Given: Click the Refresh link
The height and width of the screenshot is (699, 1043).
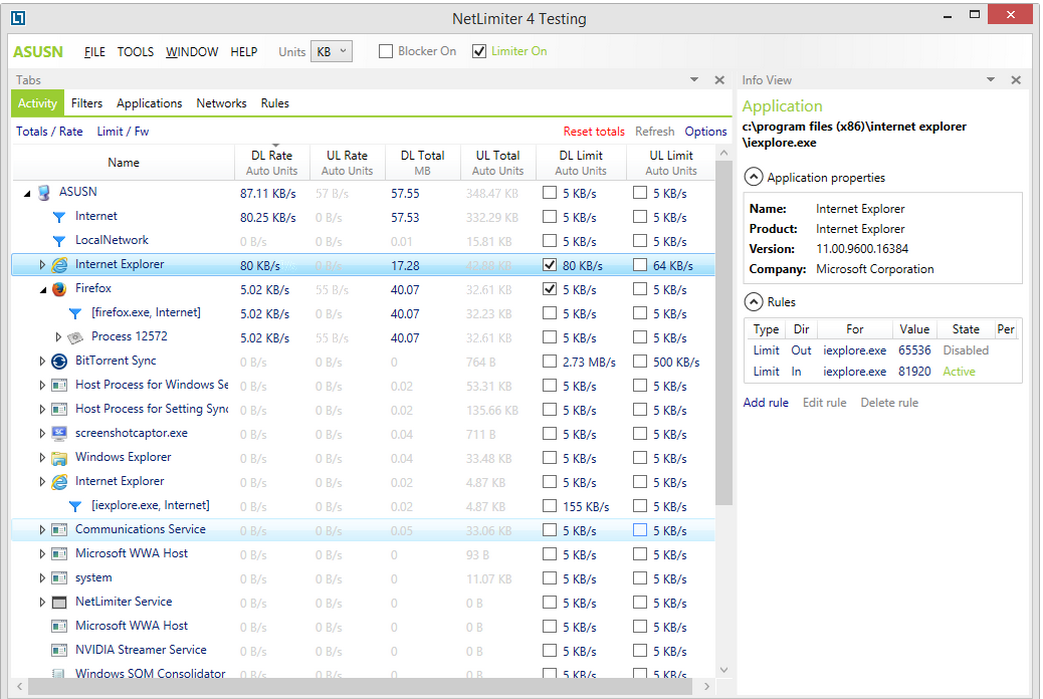Looking at the screenshot, I should 655,132.
